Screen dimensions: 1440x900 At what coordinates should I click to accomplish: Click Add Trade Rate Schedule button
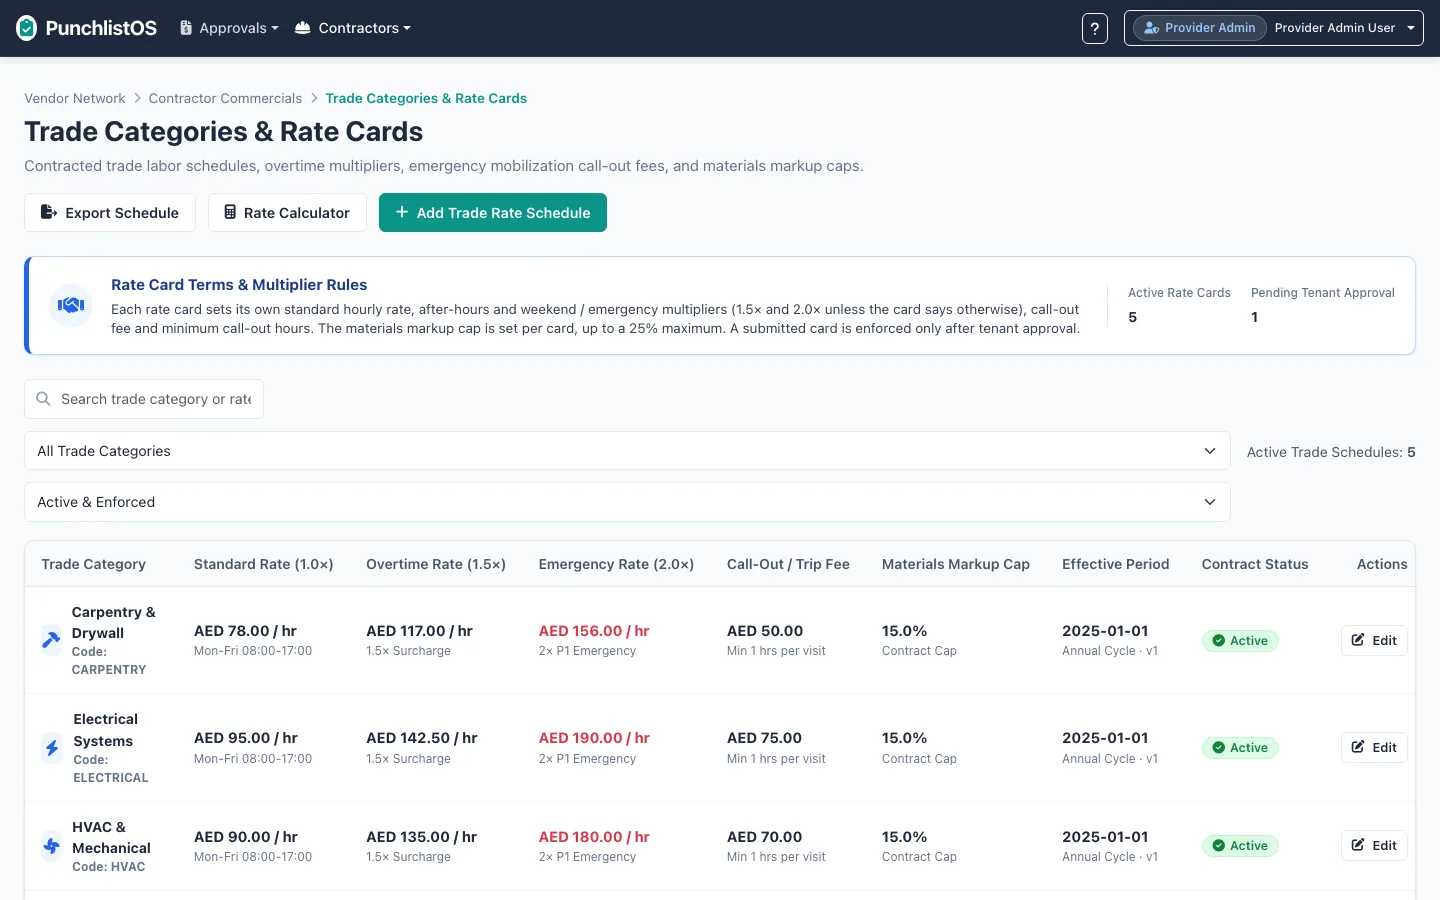point(493,212)
